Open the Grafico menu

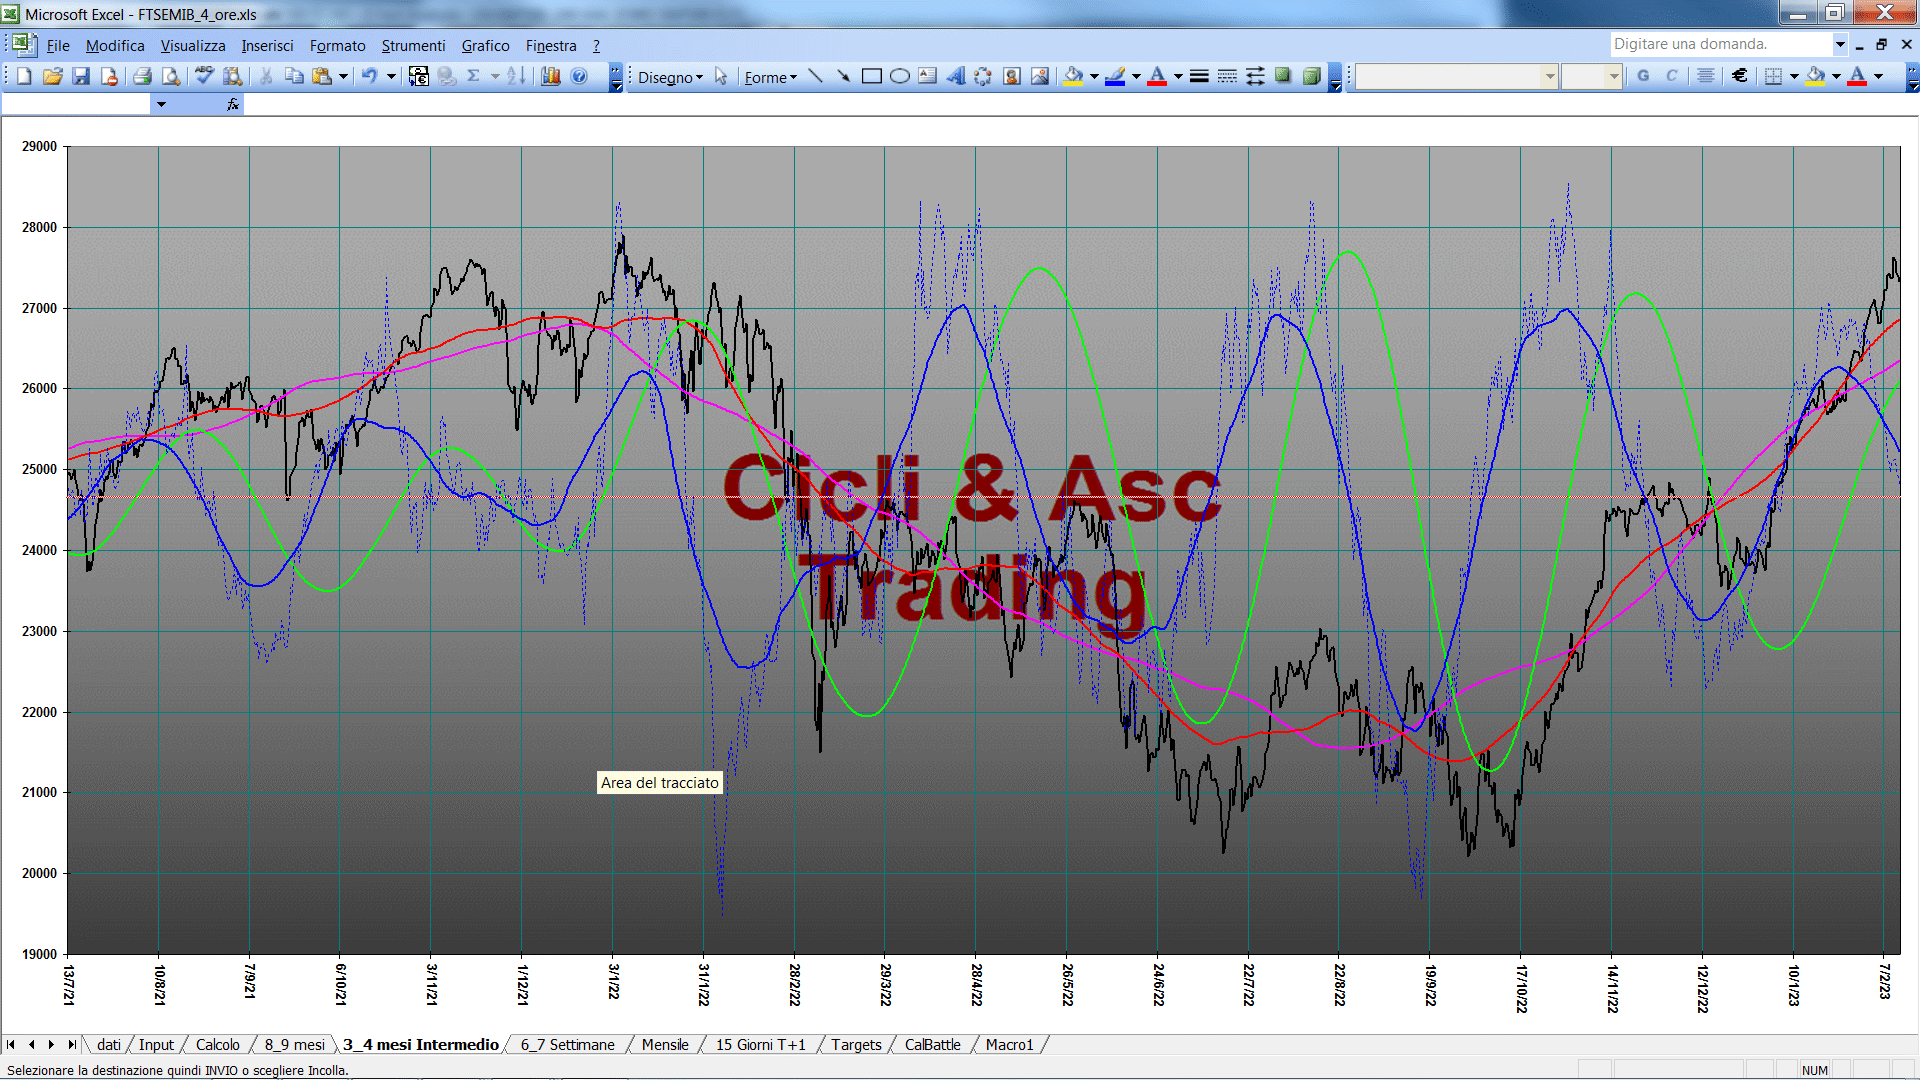tap(485, 46)
